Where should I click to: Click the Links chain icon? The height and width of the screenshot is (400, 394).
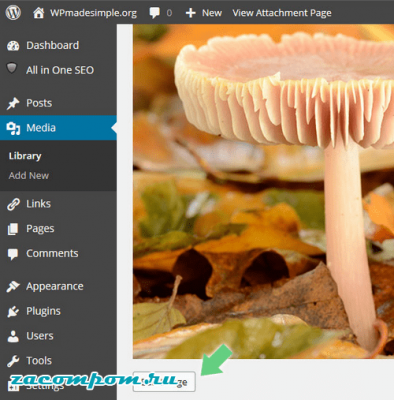13,204
